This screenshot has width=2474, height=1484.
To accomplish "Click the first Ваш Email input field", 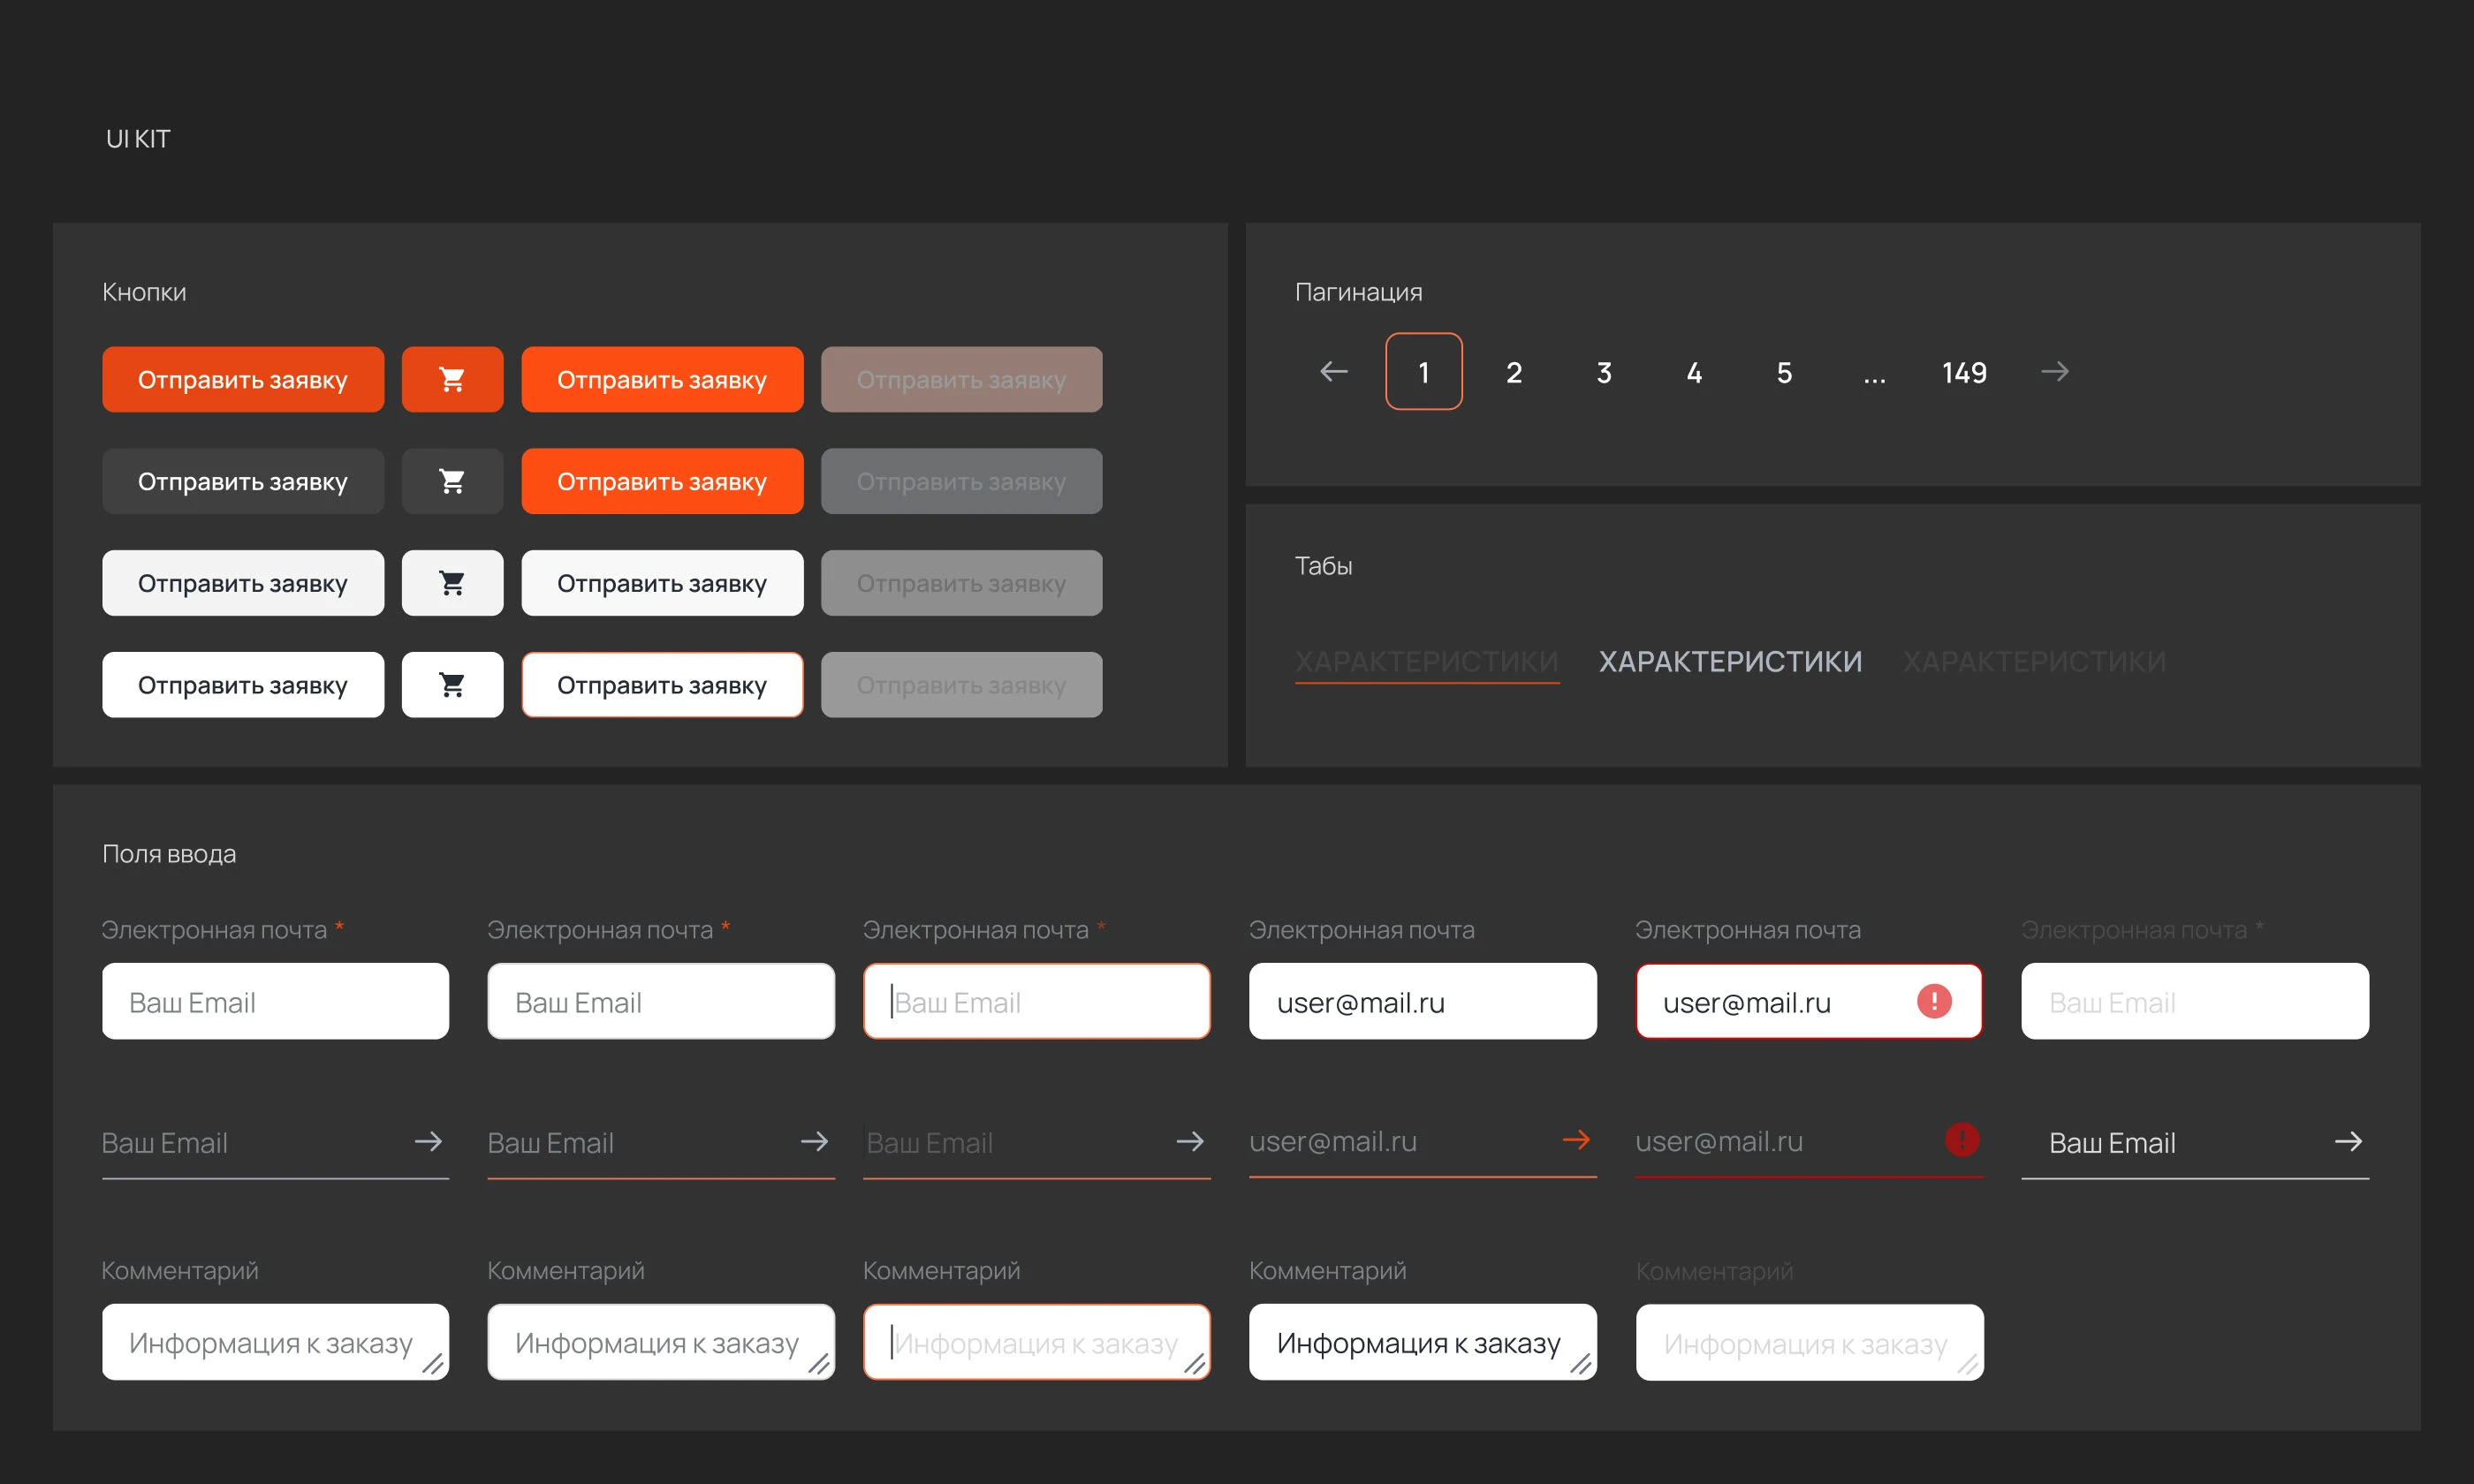I will pyautogui.click(x=275, y=1001).
